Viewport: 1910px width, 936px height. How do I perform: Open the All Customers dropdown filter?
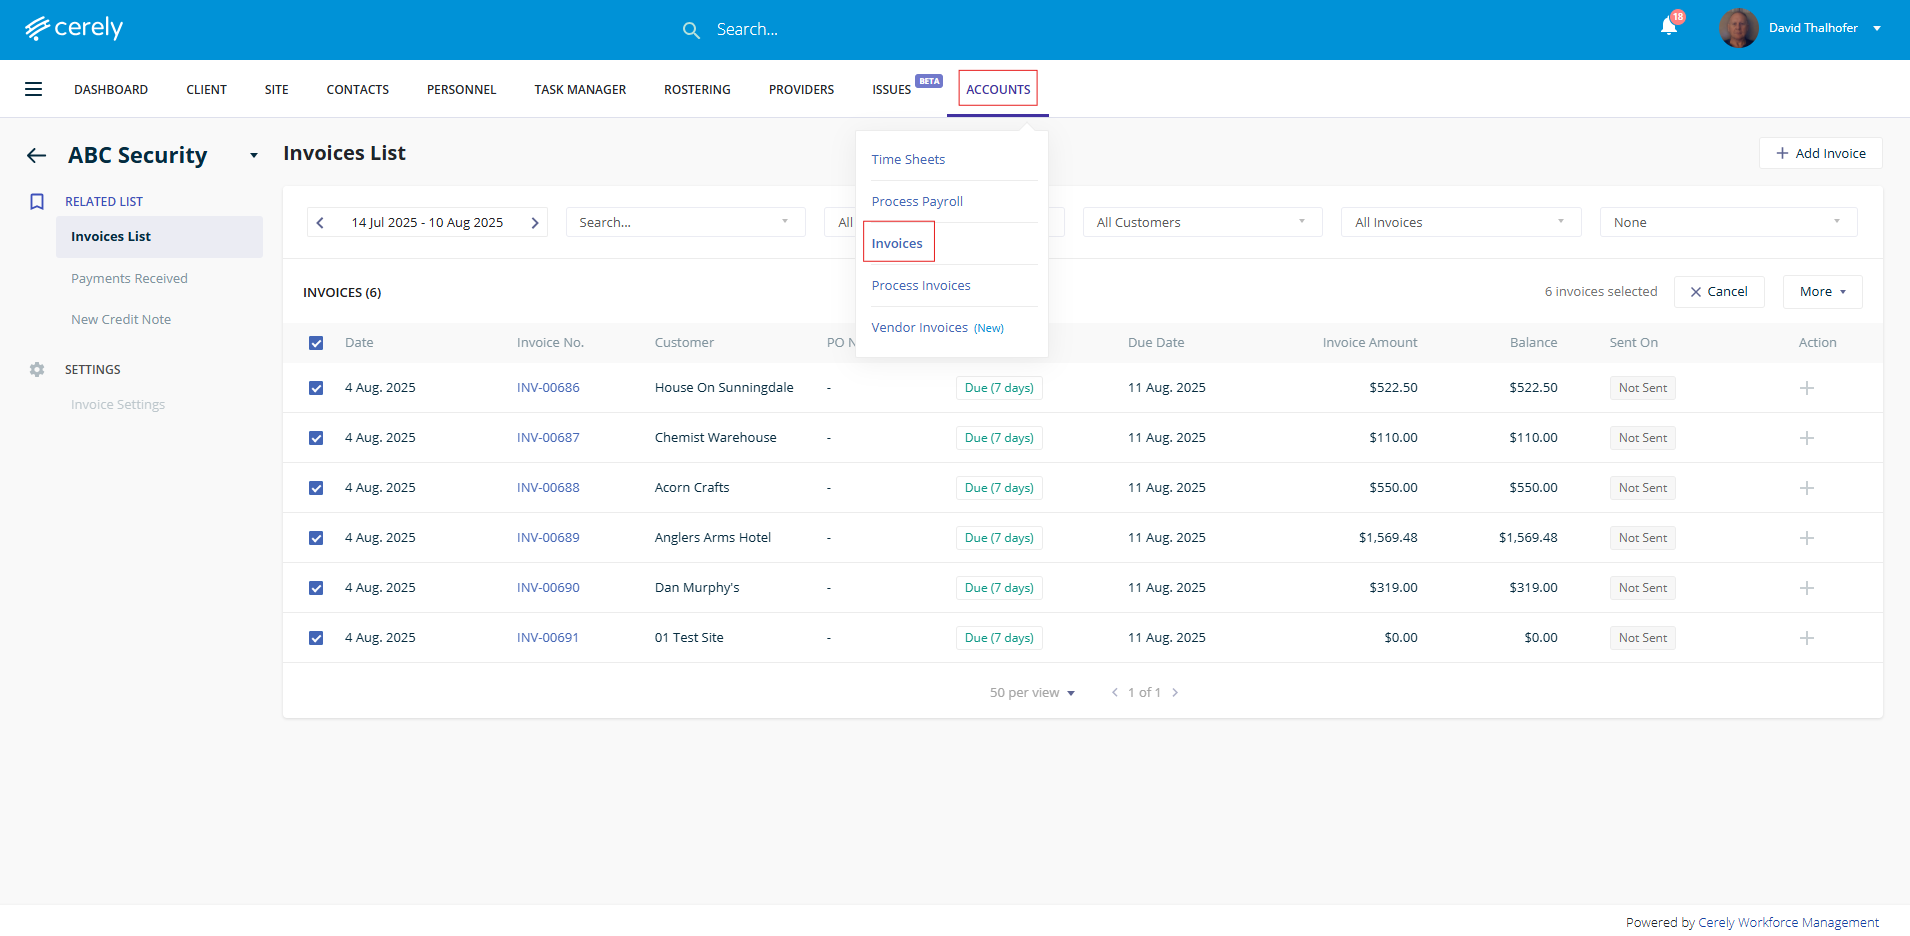tap(1201, 222)
